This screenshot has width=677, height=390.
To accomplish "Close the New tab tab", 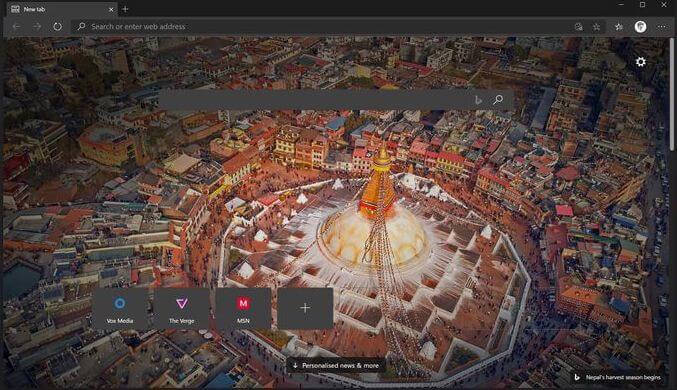I will (x=111, y=9).
